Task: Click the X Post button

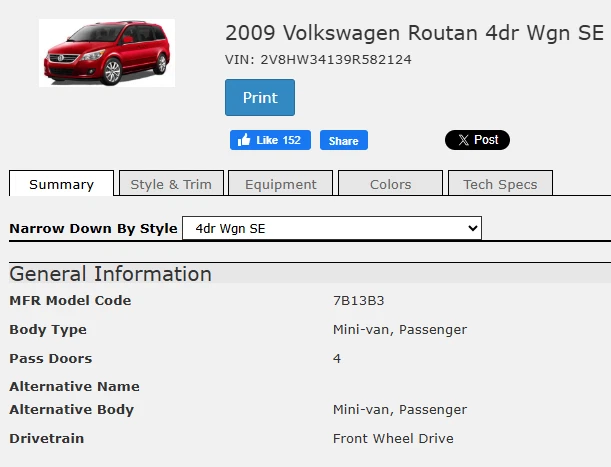Action: point(477,140)
